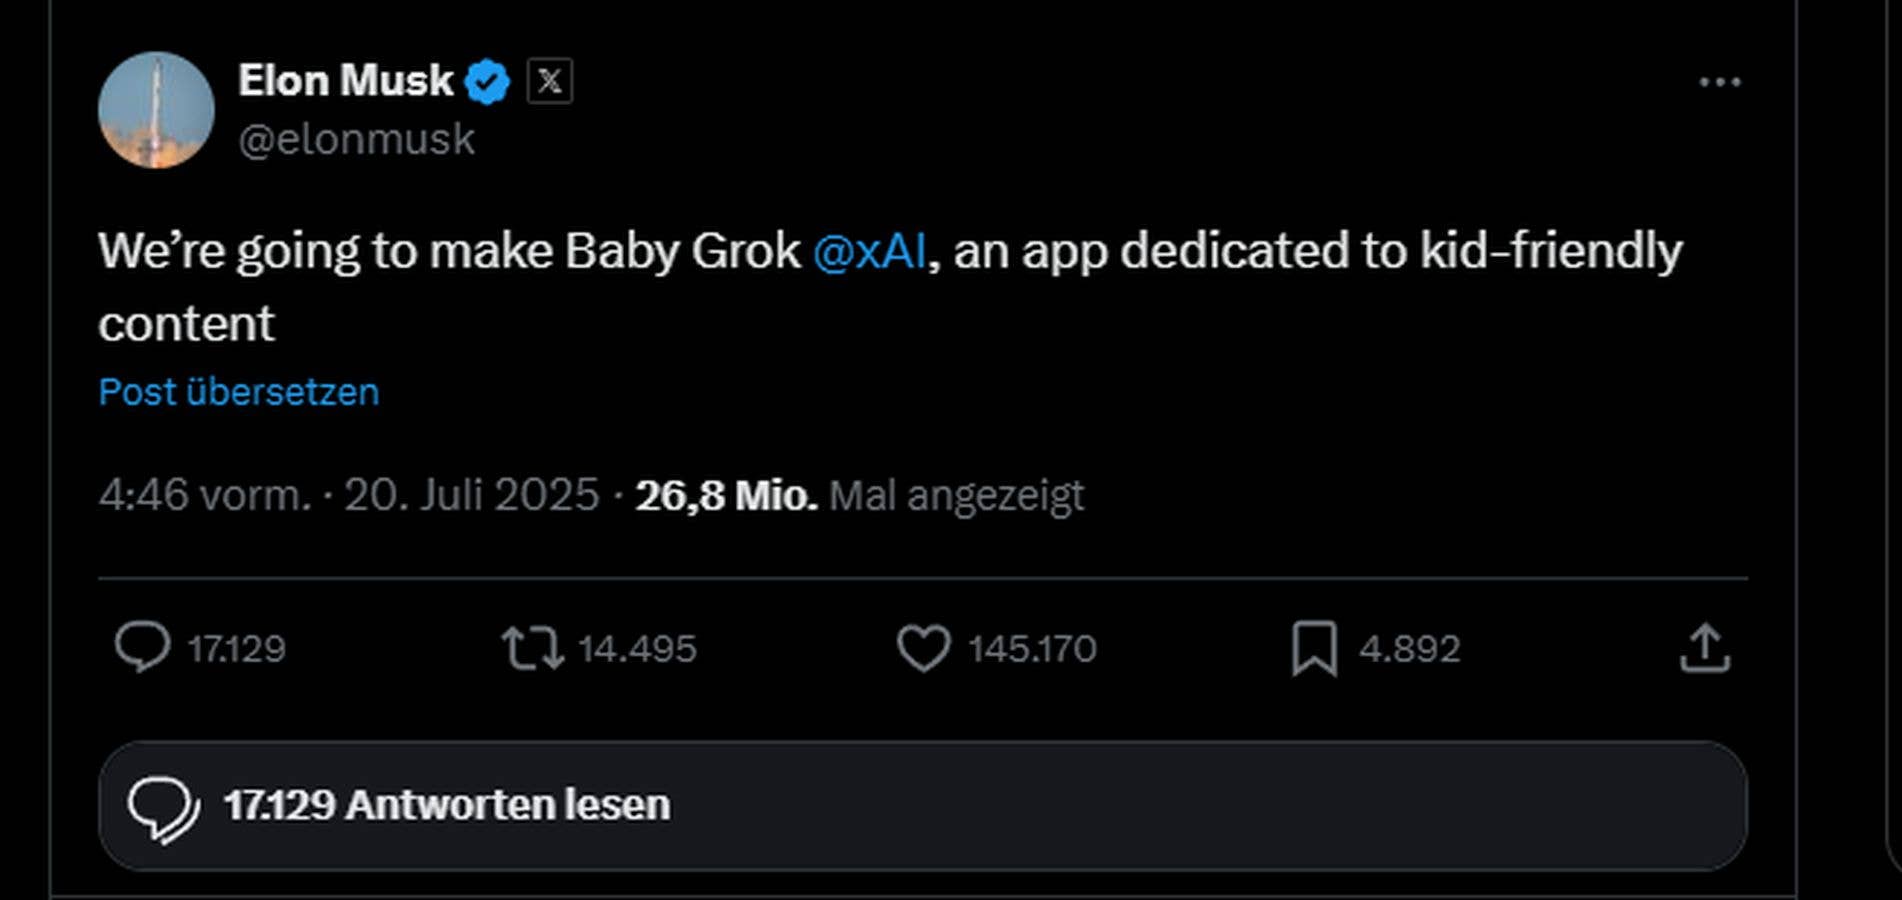Open the three-dot more options menu
1902x900 pixels.
point(1719,80)
